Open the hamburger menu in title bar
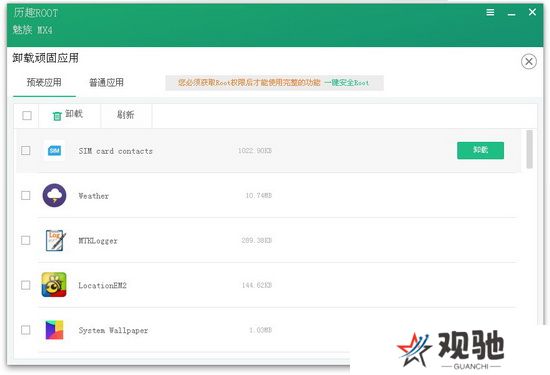 point(490,13)
